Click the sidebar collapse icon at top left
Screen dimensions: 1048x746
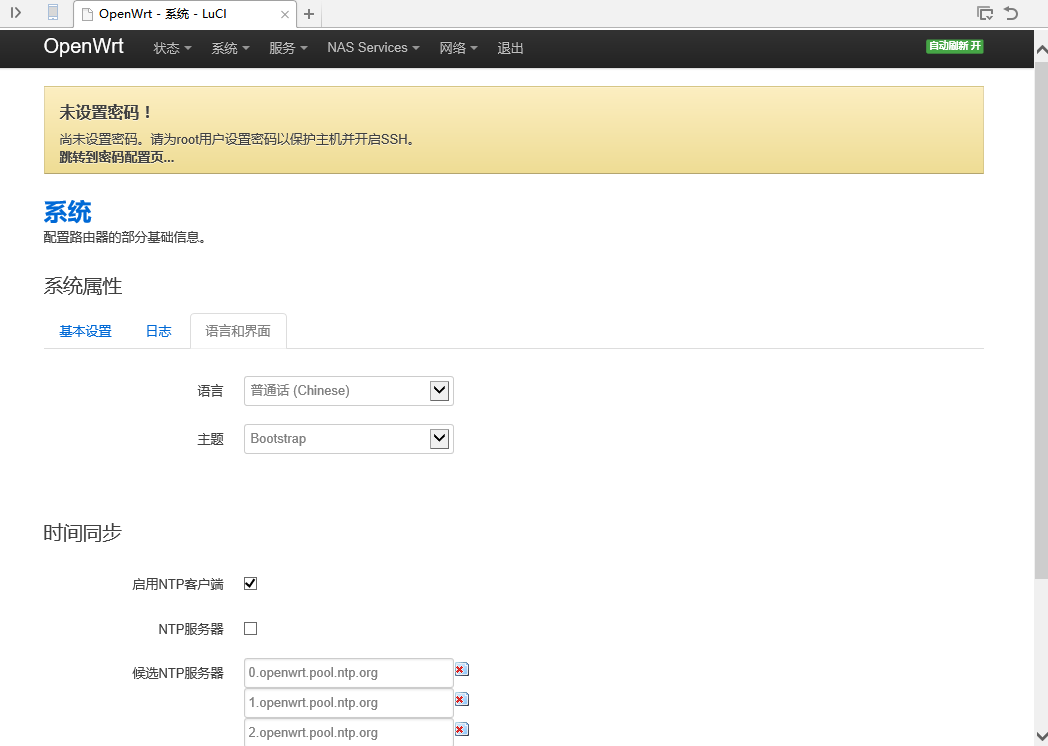coord(15,13)
